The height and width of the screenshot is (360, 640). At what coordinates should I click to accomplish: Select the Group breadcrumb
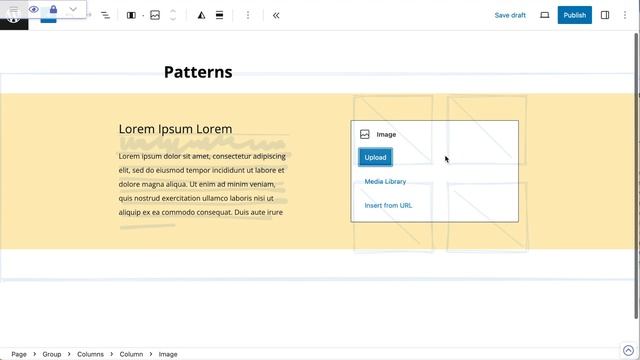pyautogui.click(x=52, y=354)
